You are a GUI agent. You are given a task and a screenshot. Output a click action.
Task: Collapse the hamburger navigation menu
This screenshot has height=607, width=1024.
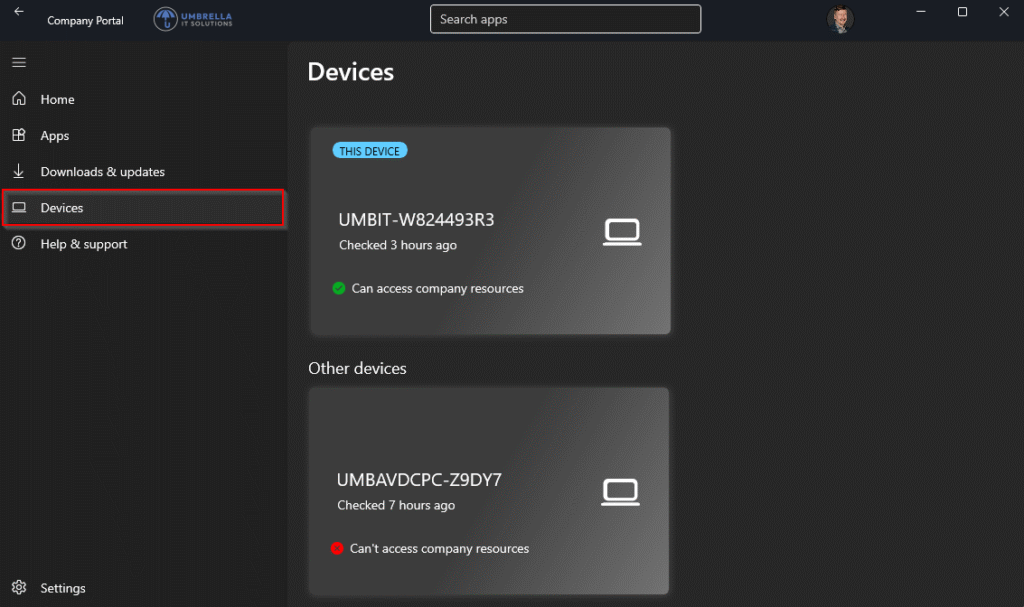(18, 63)
